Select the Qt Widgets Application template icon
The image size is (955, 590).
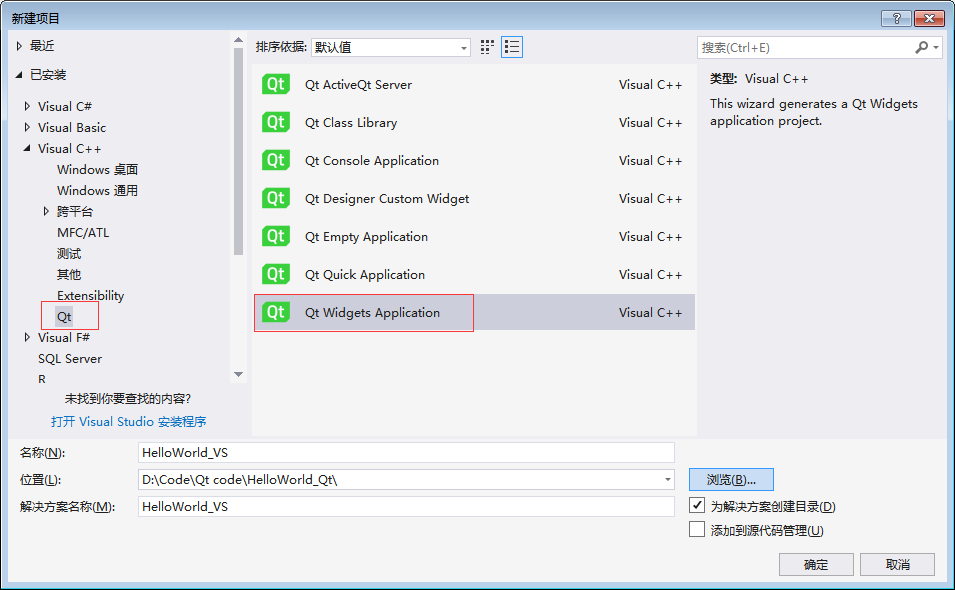click(x=275, y=312)
